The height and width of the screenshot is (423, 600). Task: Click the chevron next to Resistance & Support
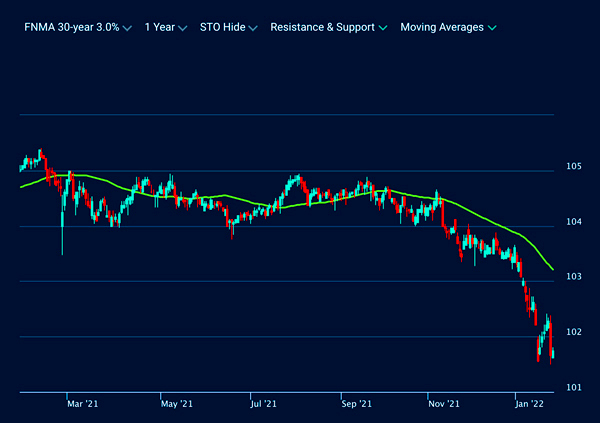tap(382, 28)
